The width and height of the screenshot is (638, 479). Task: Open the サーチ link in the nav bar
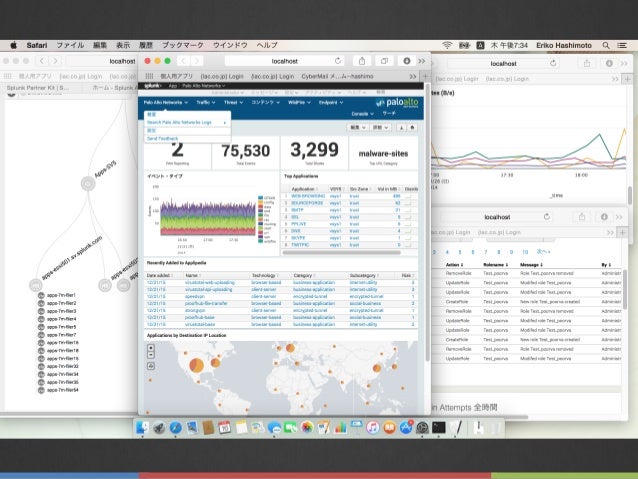[389, 114]
